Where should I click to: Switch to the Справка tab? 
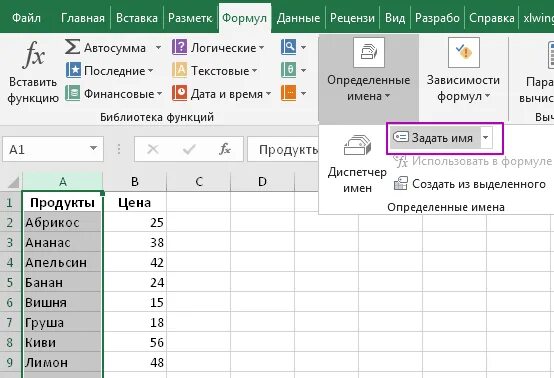click(x=491, y=18)
